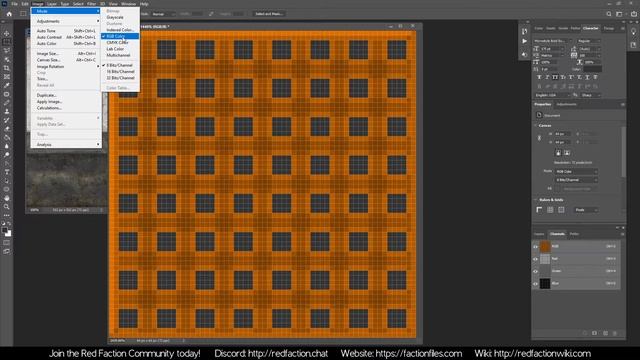Select the Clone Stamp tool
640x360 pixels.
point(7,111)
